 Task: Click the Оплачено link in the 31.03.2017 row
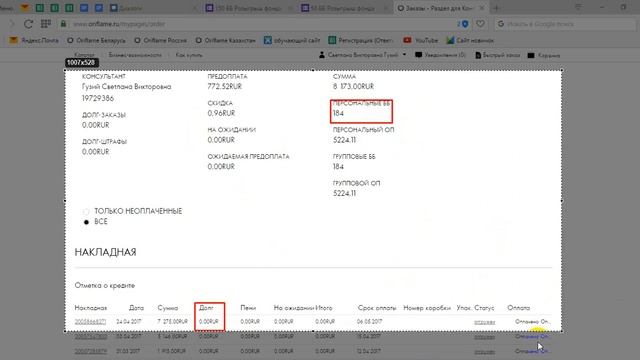pos(532,351)
